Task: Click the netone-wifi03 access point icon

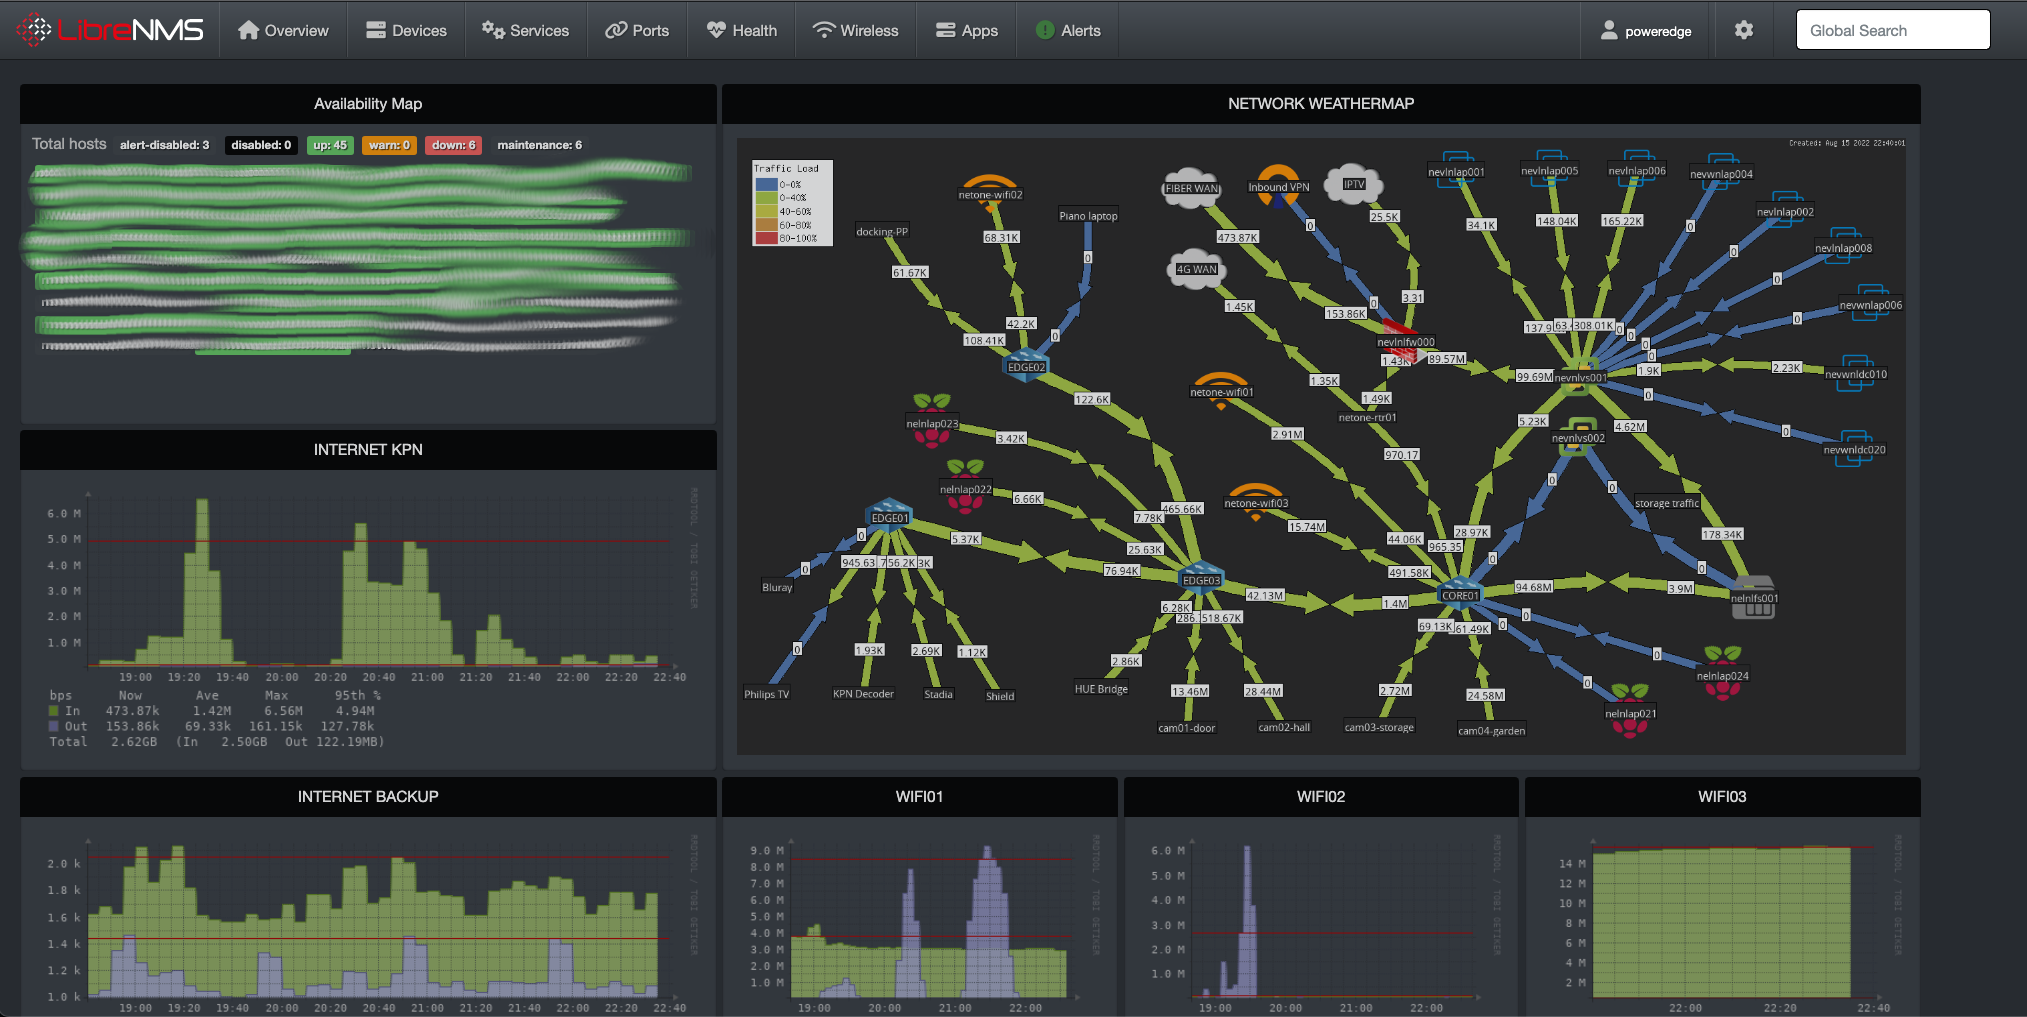Action: click(1256, 501)
